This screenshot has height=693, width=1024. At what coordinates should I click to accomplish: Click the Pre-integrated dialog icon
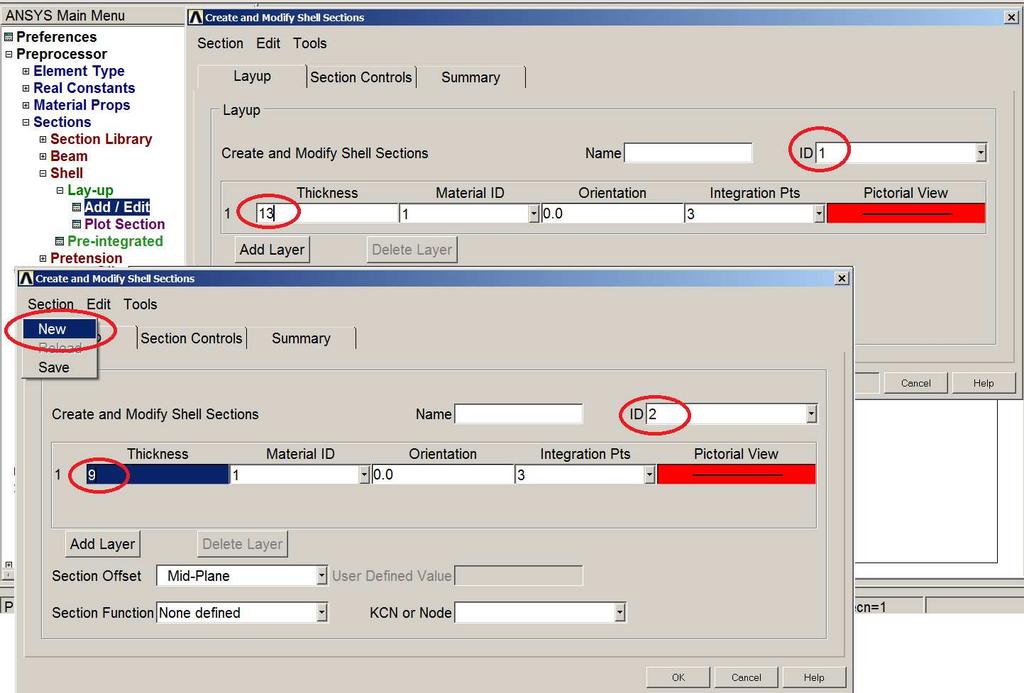coord(59,241)
